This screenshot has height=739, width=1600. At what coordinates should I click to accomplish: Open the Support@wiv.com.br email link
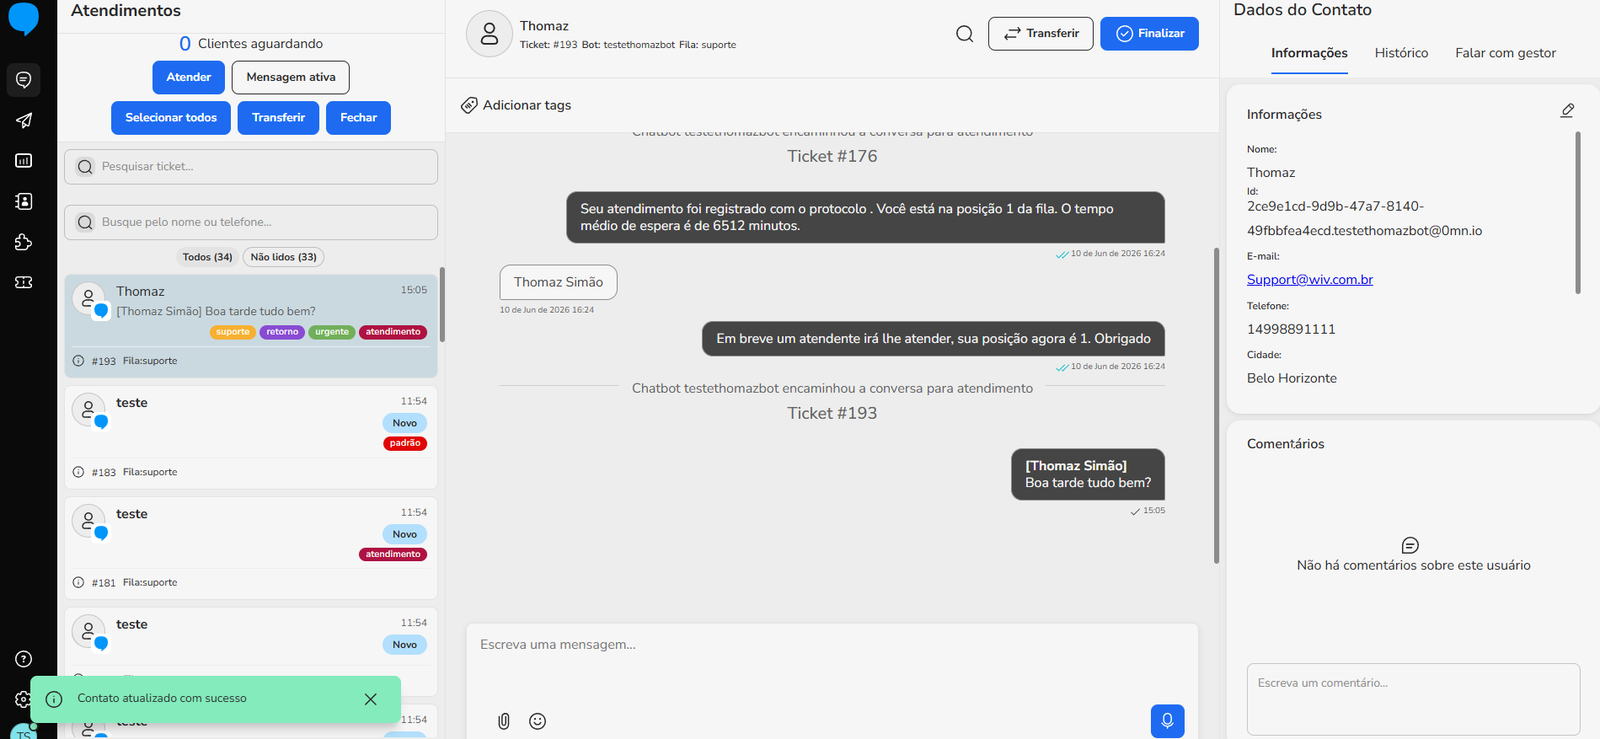[1310, 280]
